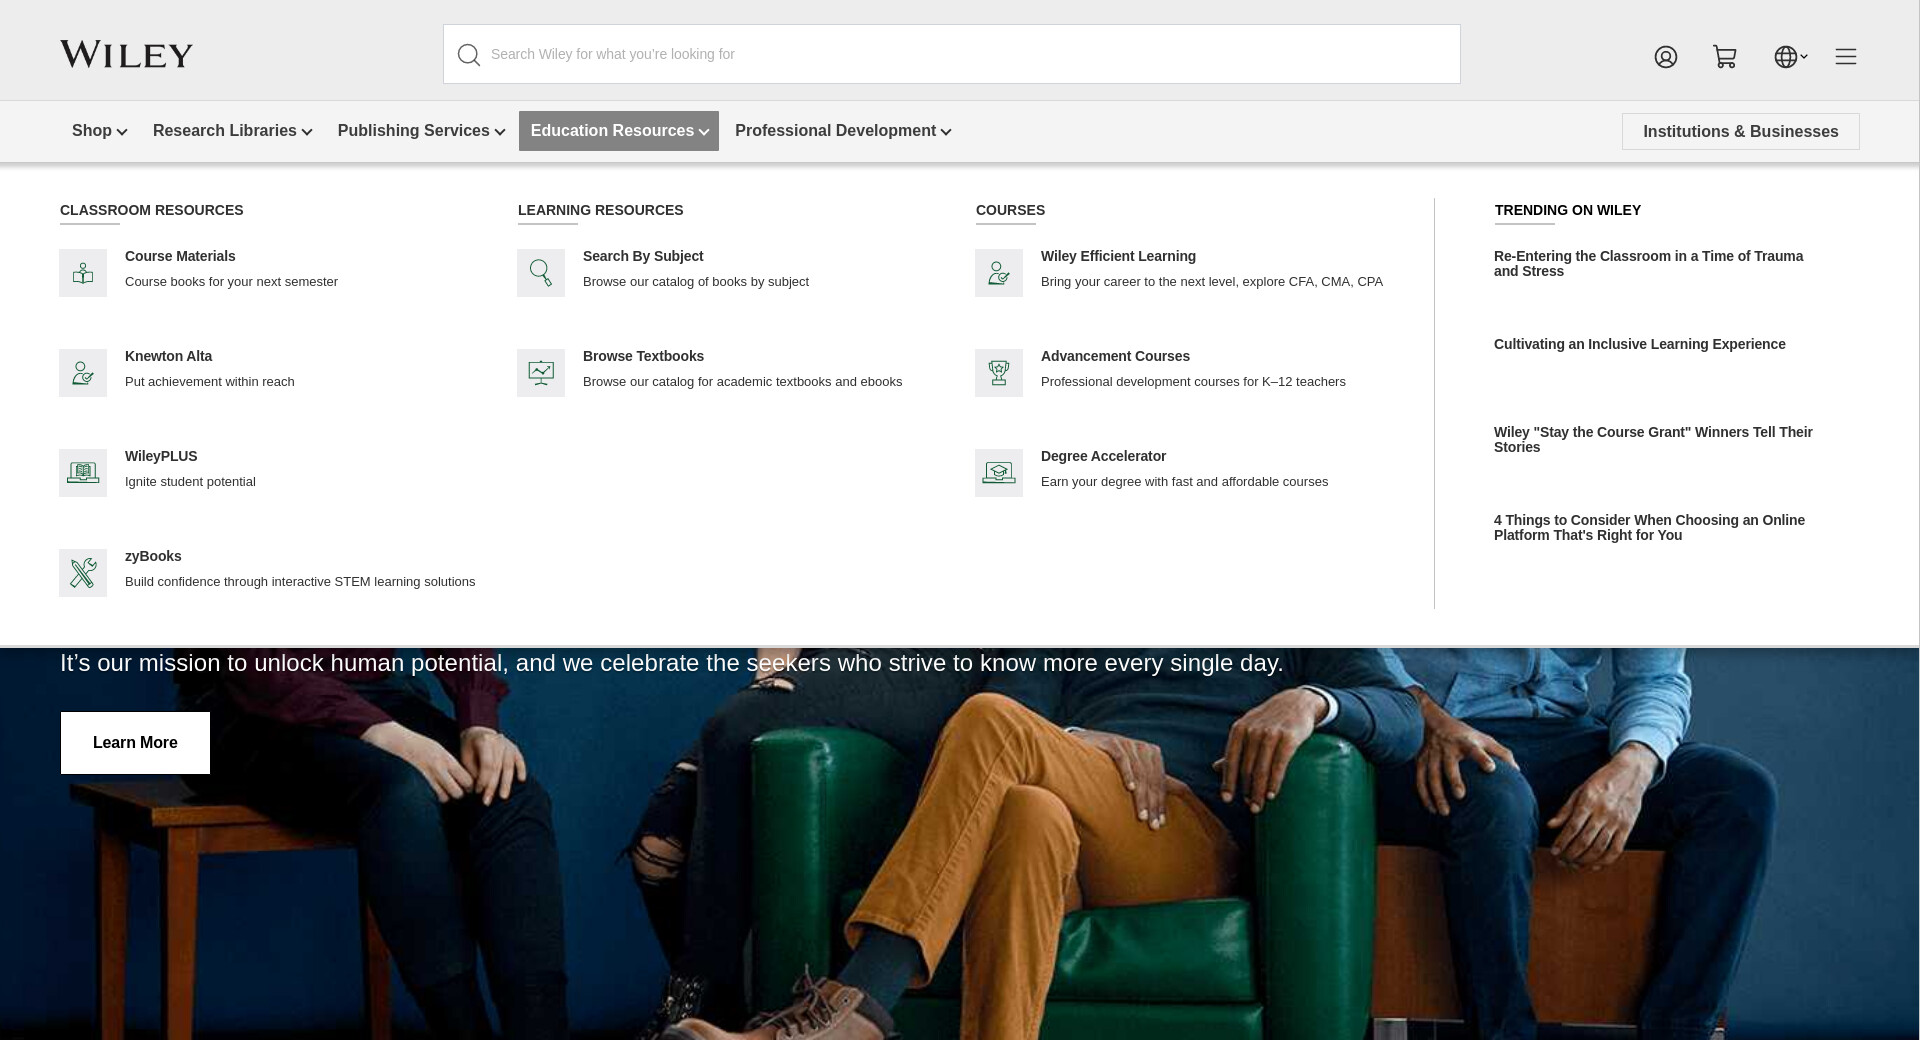Click 'Course books for your next semester' text

tap(231, 282)
